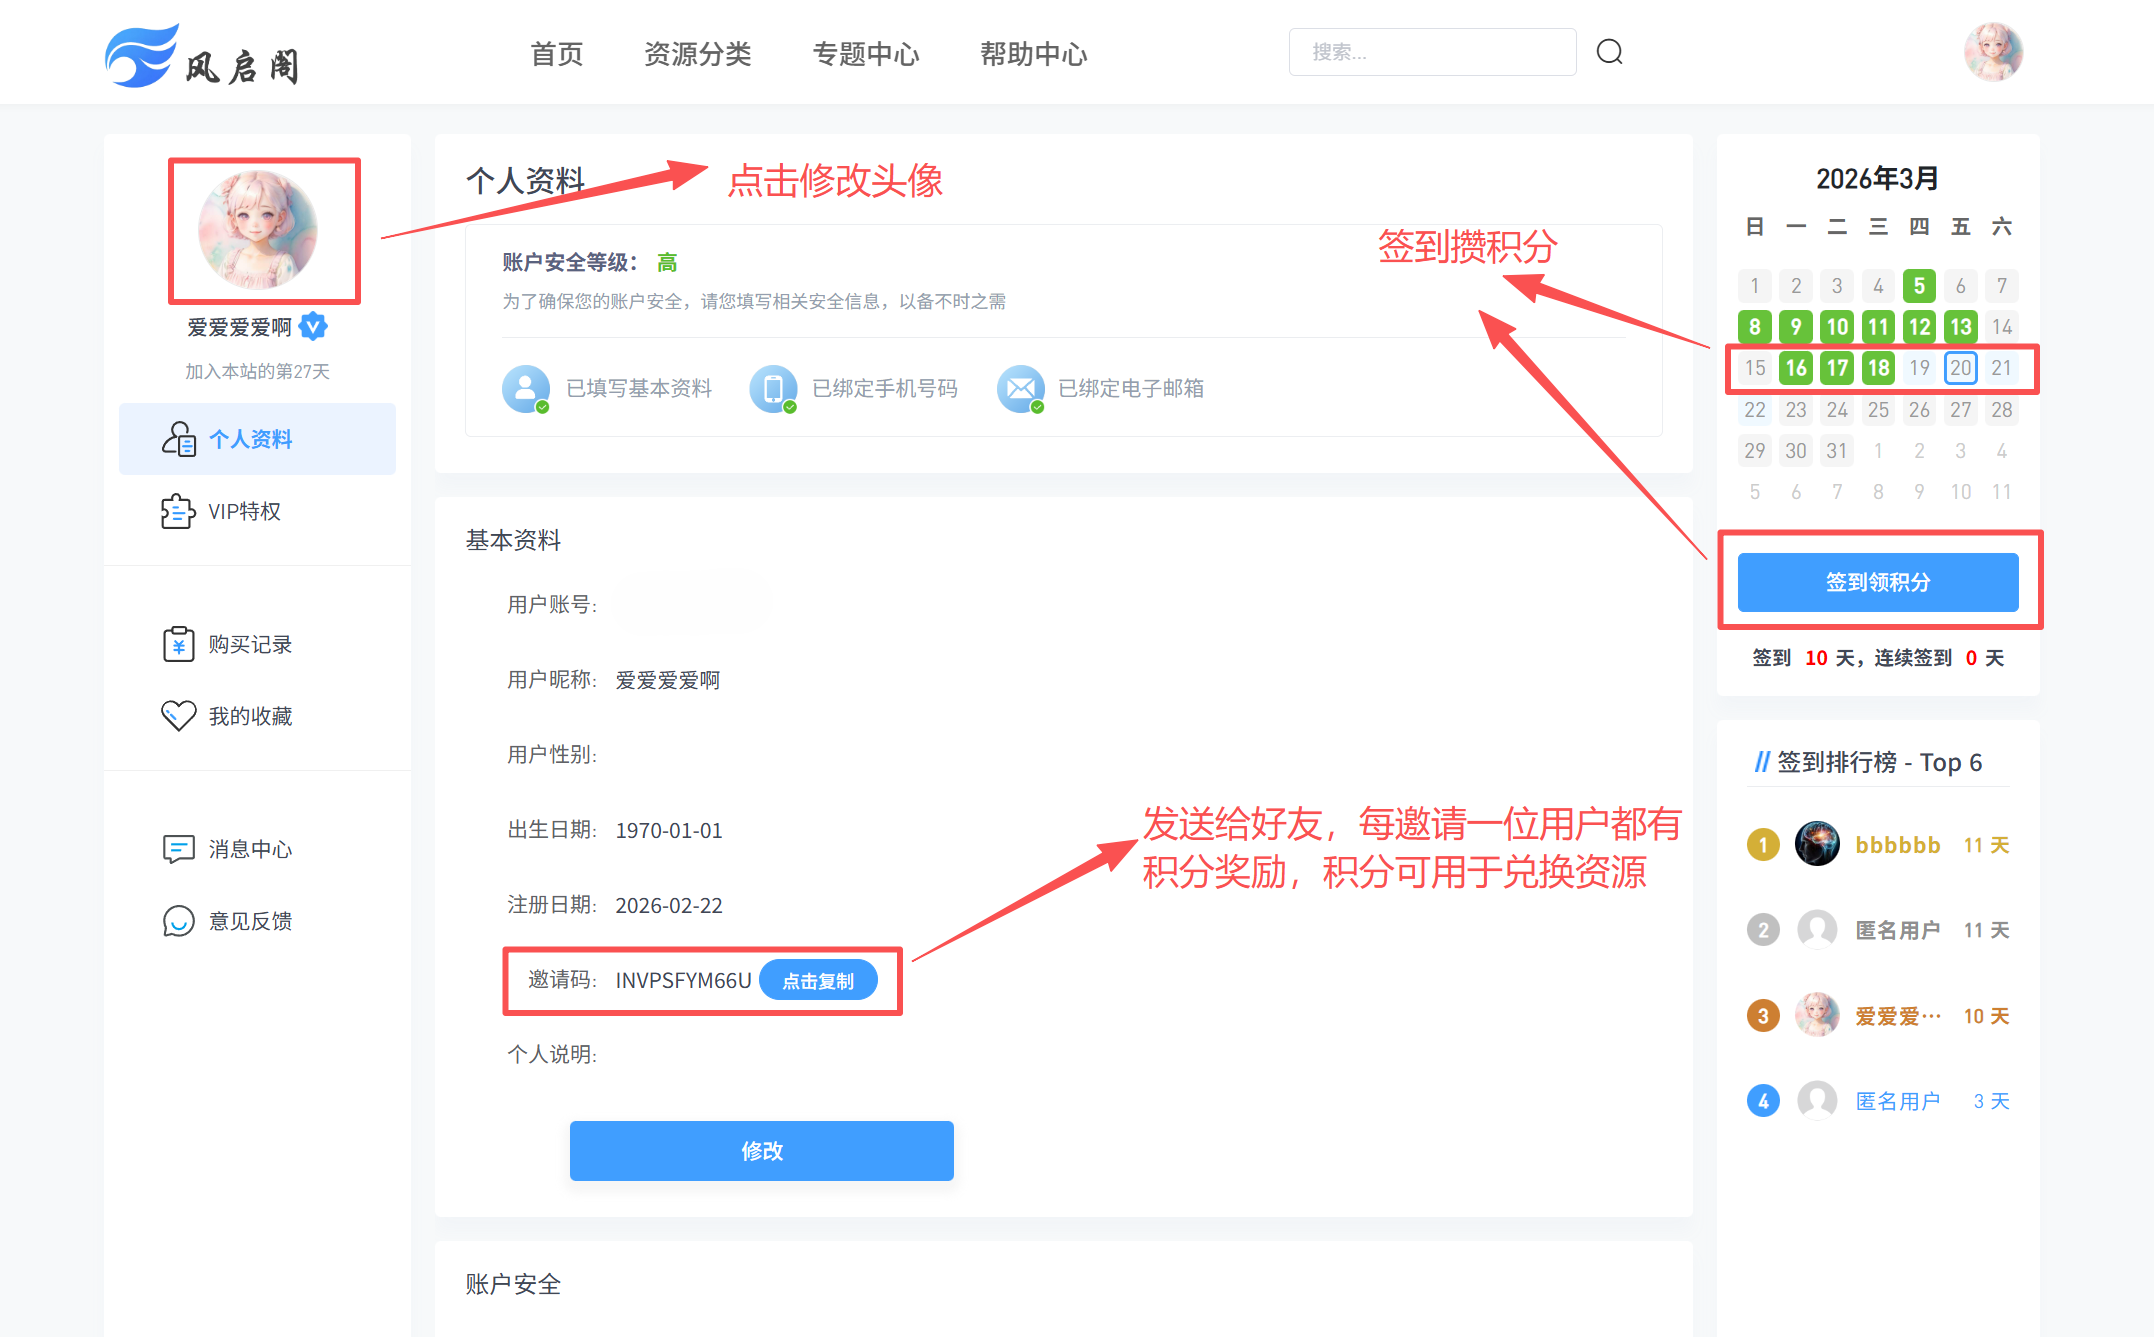
Task: Click the 风启阁 site logo
Action: click(x=202, y=56)
